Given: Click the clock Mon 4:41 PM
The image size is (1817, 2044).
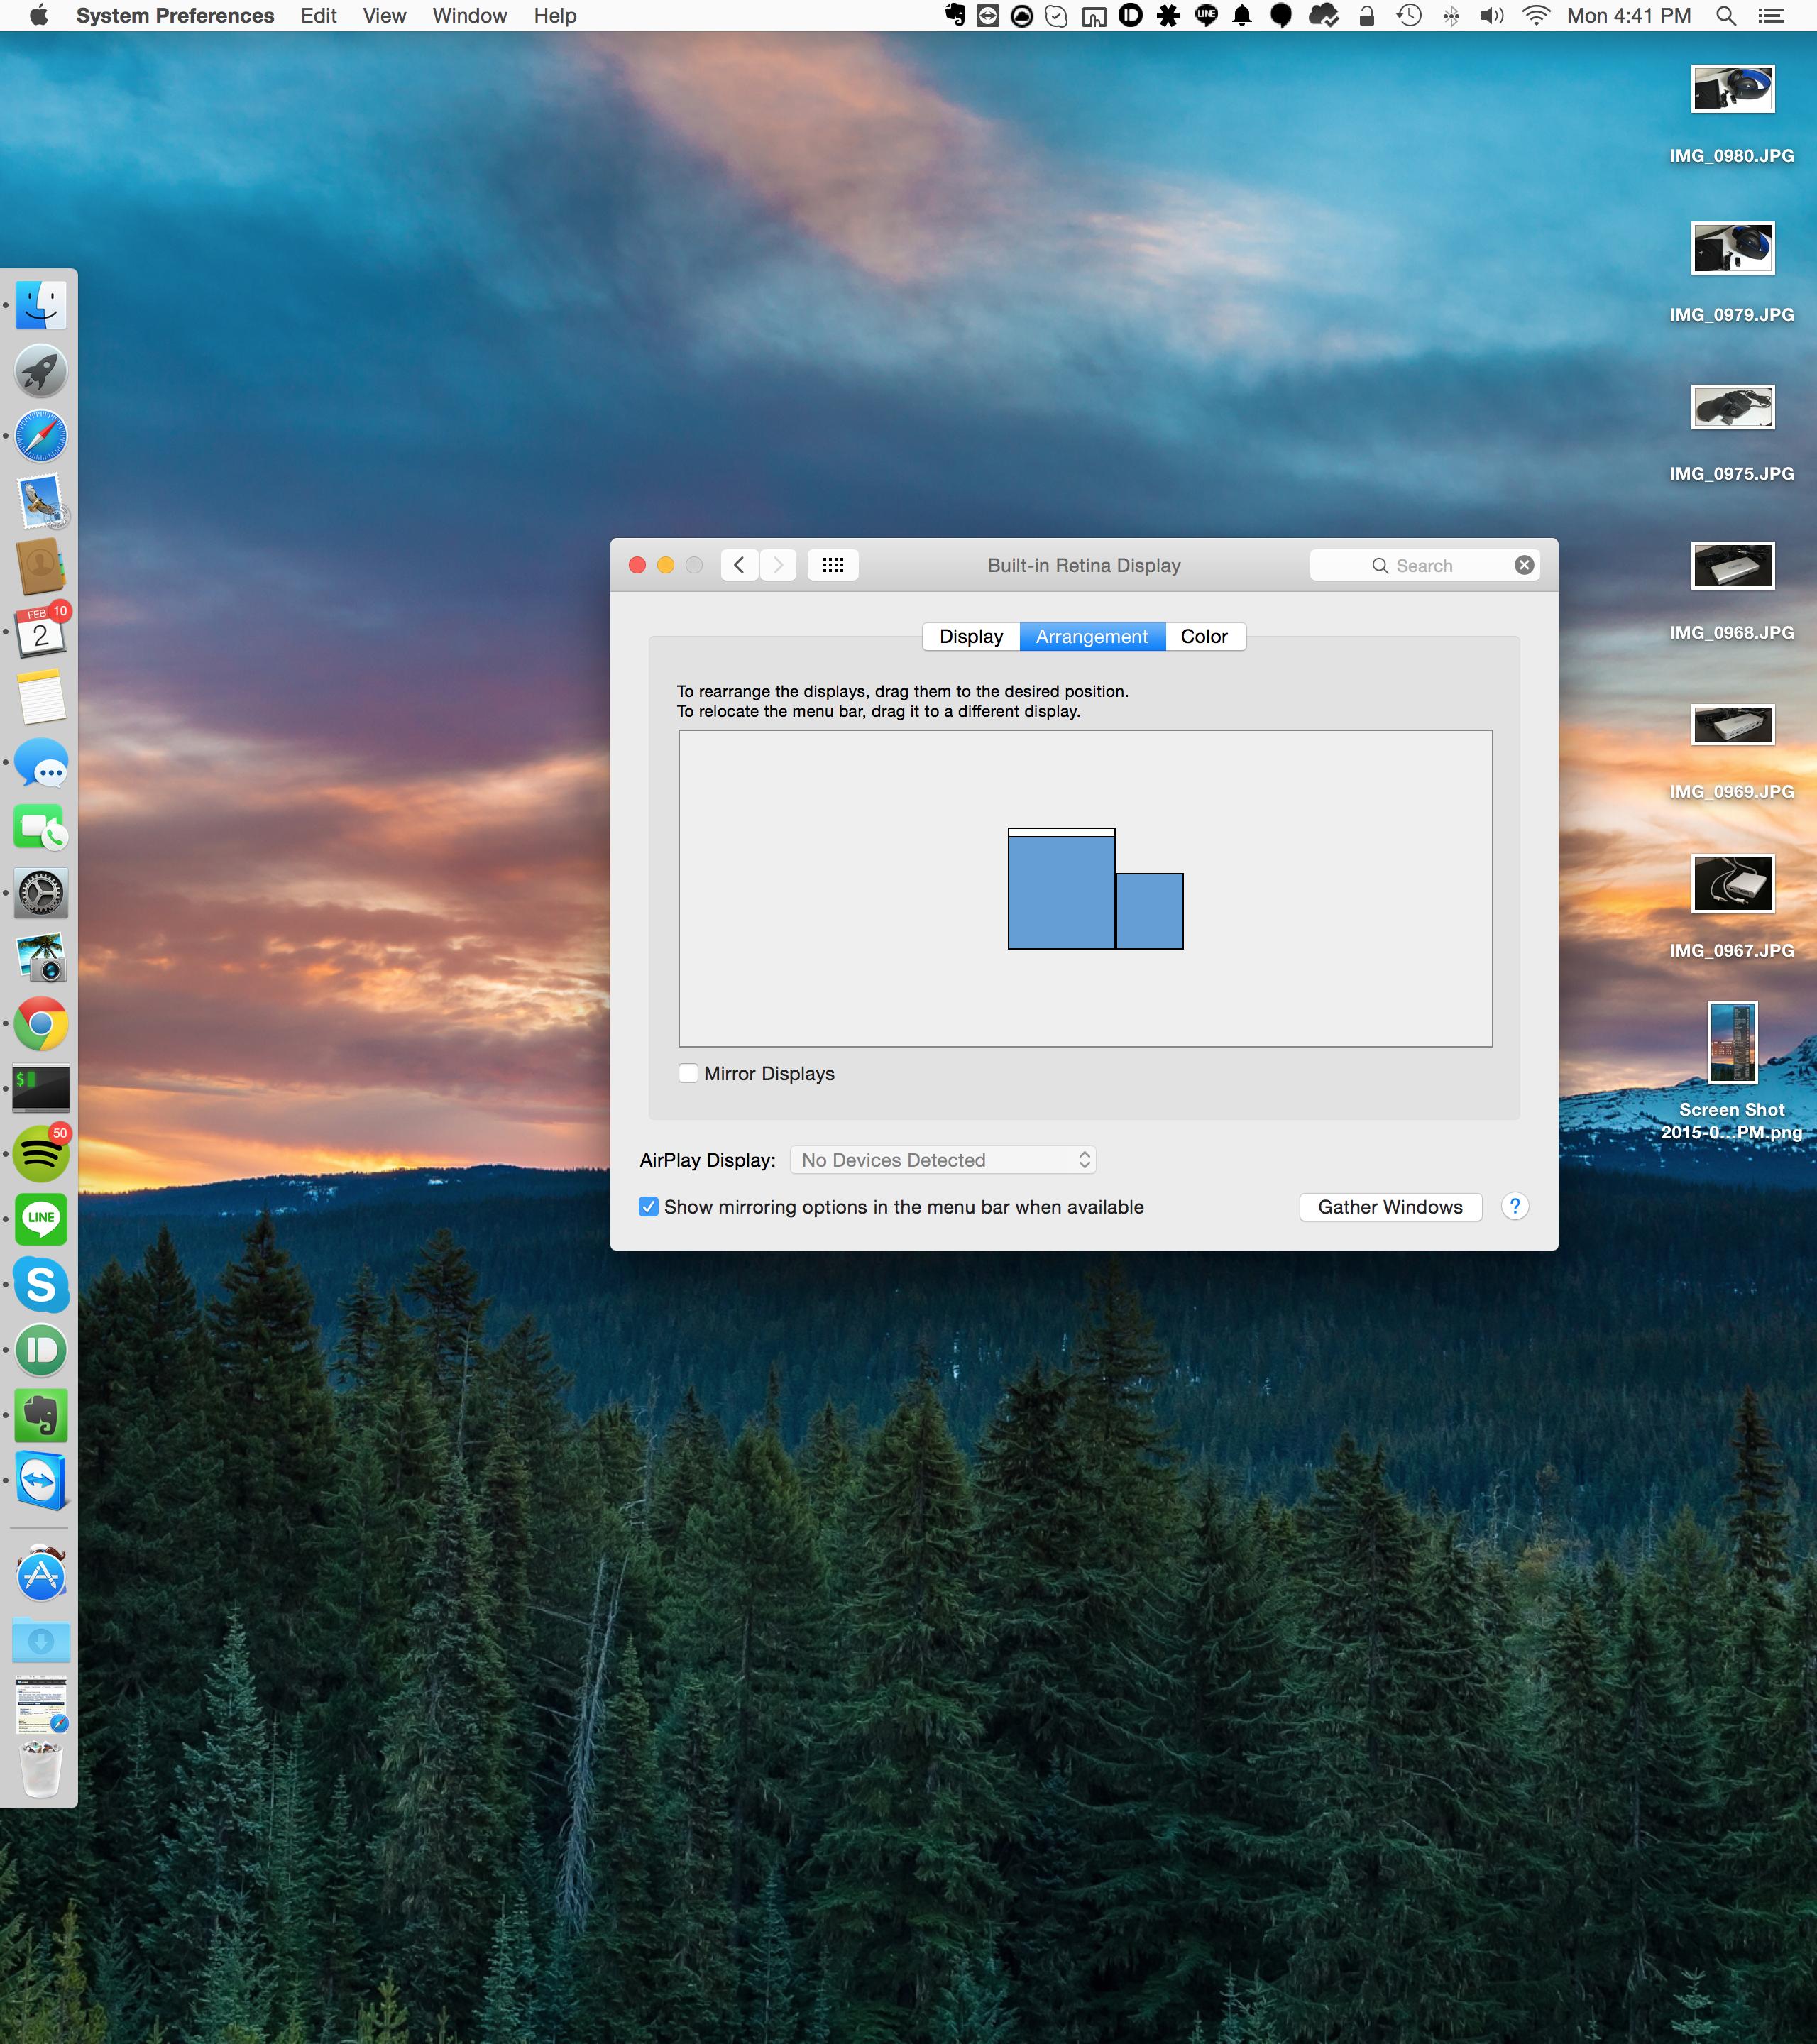Looking at the screenshot, I should (x=1629, y=16).
